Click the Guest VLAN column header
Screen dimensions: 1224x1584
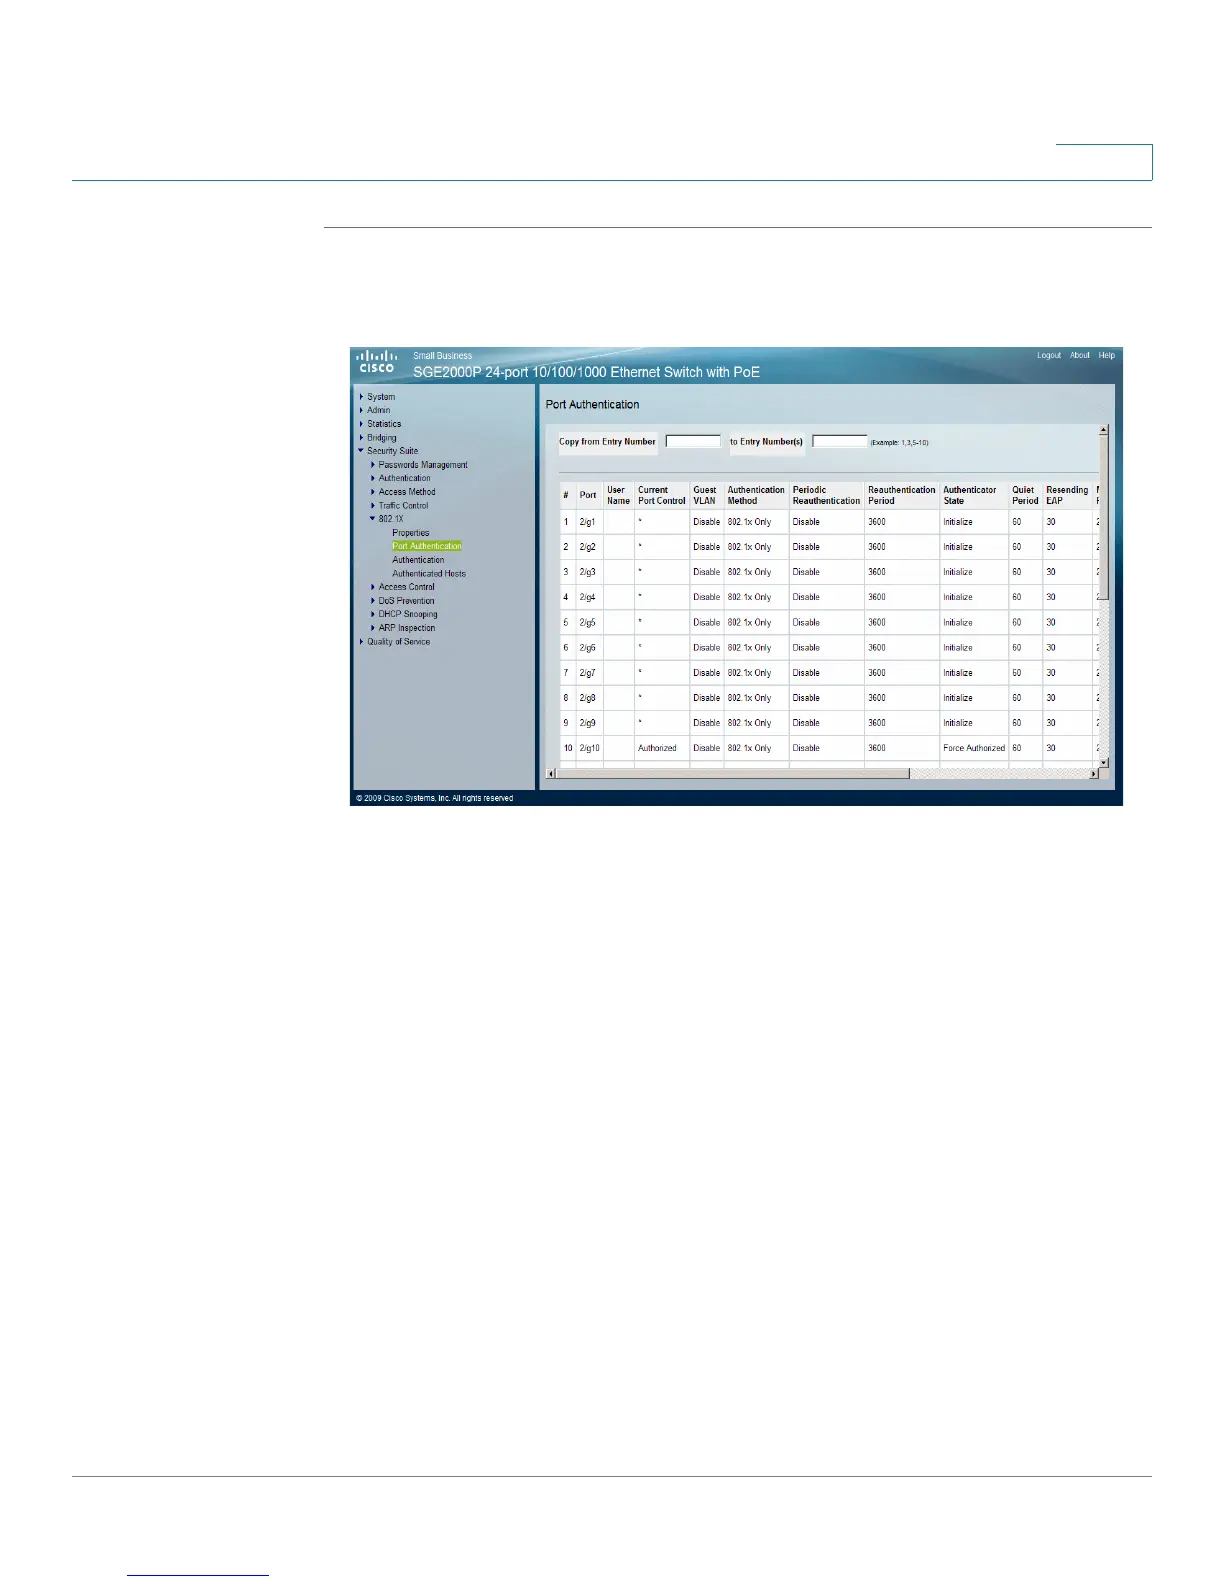pos(705,495)
